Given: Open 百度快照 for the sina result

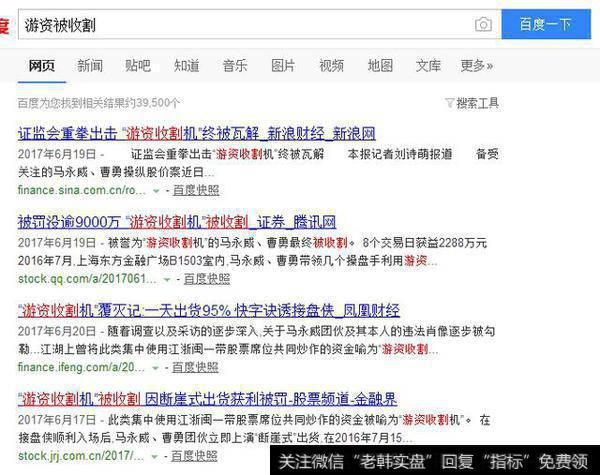Looking at the screenshot, I should pyautogui.click(x=196, y=190).
